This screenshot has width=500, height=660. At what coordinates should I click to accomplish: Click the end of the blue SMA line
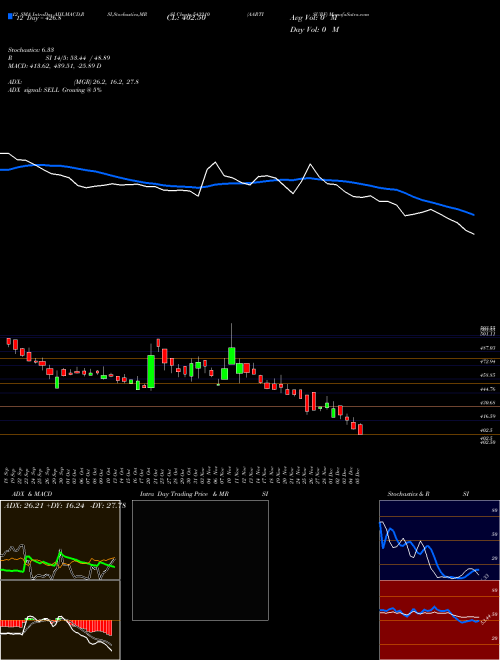[473, 215]
